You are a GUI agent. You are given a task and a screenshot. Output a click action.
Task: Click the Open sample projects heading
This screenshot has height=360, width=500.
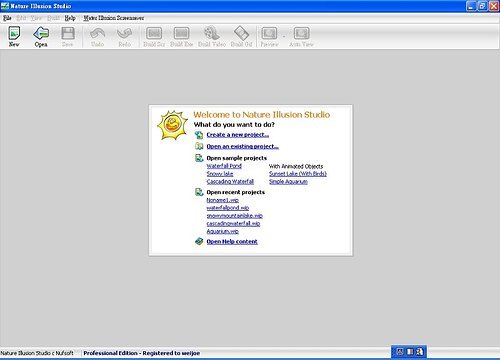coord(237,158)
